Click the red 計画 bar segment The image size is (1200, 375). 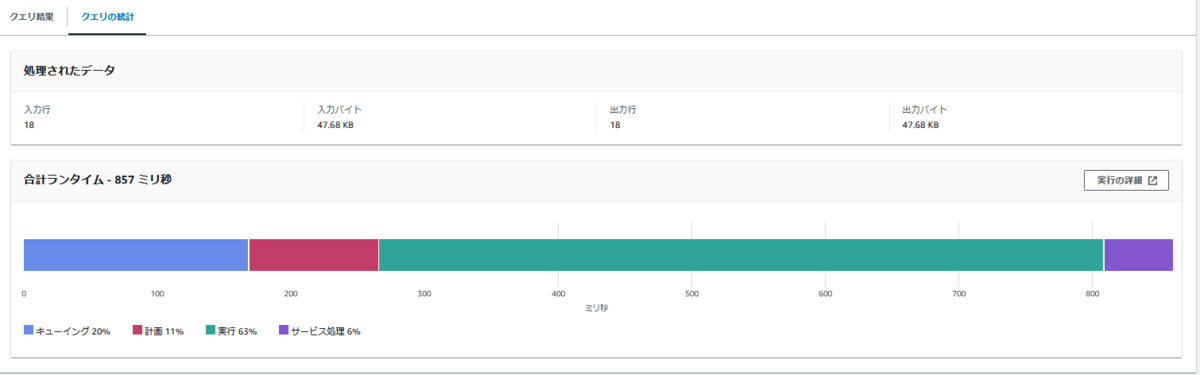(313, 255)
